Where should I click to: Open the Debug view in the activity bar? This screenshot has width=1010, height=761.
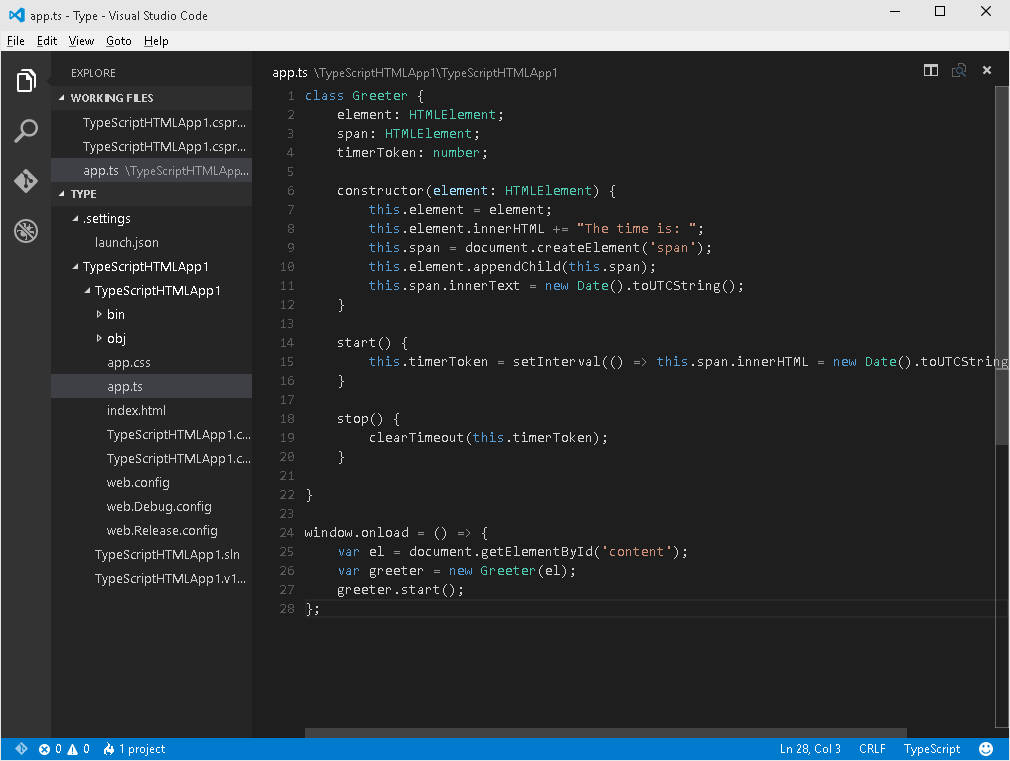(26, 231)
